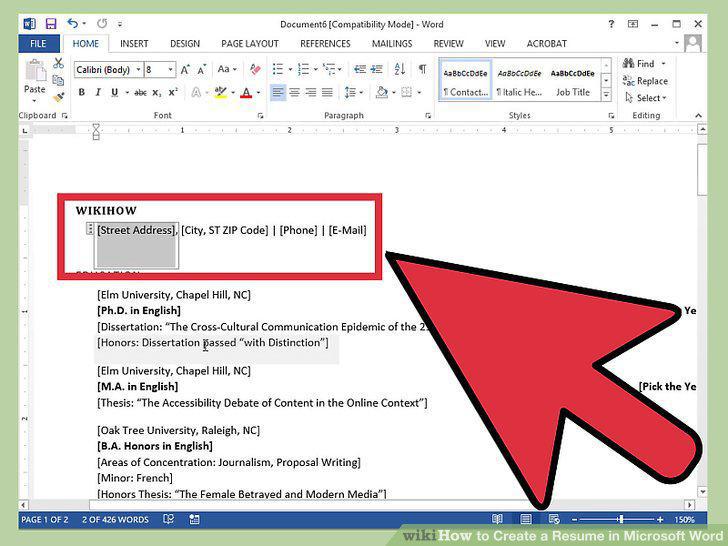The image size is (728, 546).
Task: Open Font dialog launcher
Action: (260, 116)
